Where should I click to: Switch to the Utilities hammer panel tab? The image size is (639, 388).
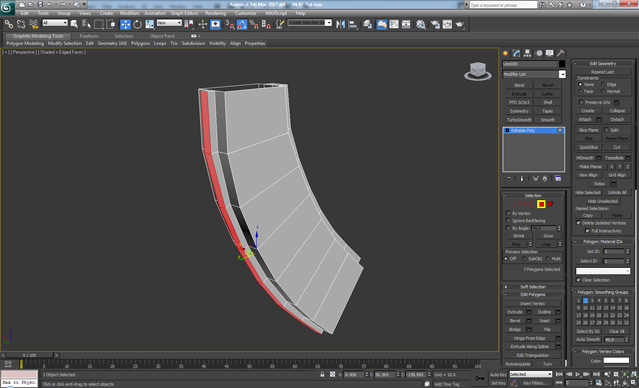point(561,53)
